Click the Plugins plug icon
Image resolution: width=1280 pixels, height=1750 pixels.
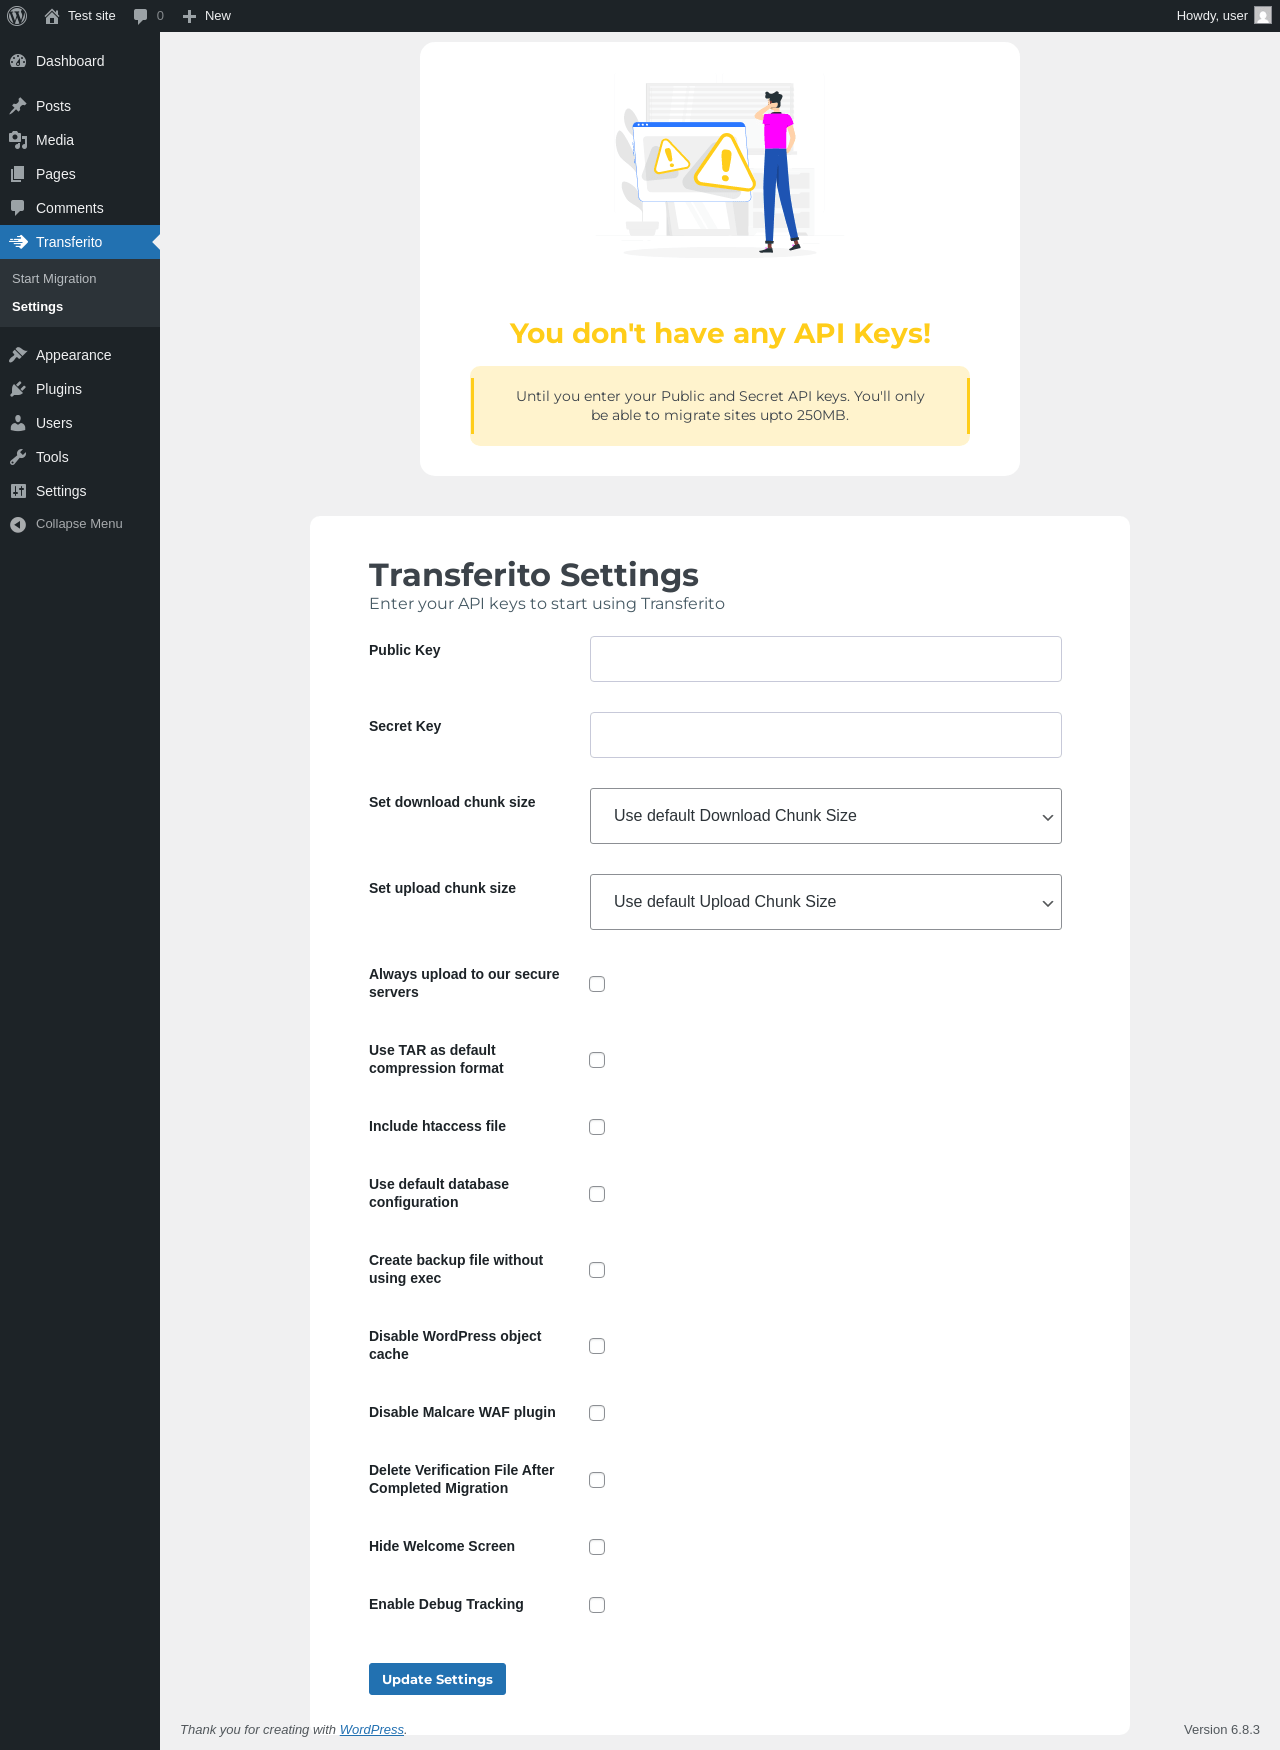click(x=18, y=389)
